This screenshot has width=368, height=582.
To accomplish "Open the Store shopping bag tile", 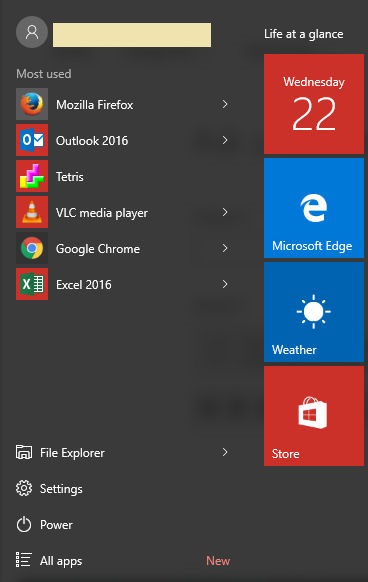I will click(x=314, y=416).
